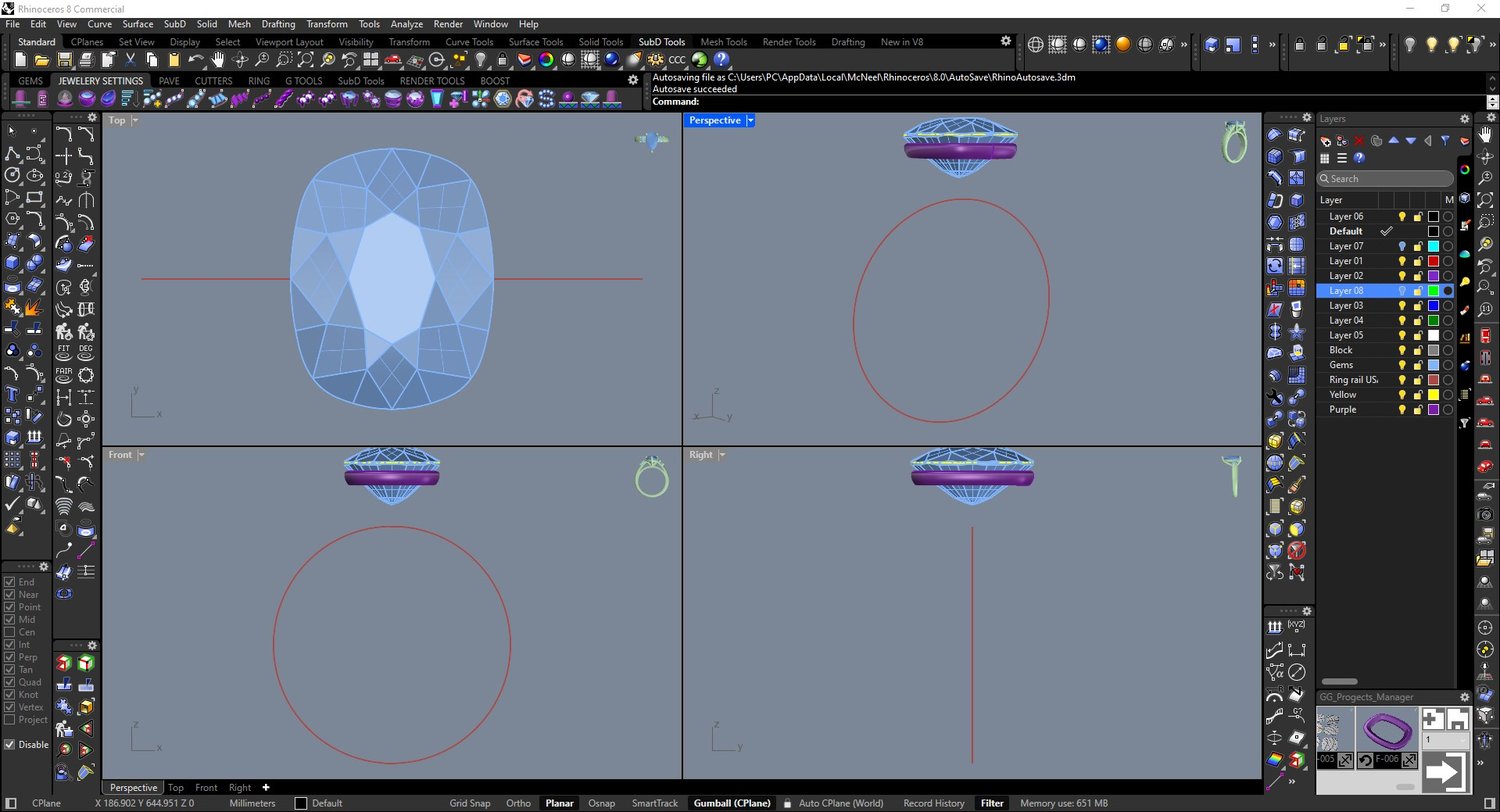The width and height of the screenshot is (1500, 812).
Task: Click Record History in status bar
Action: click(934, 803)
